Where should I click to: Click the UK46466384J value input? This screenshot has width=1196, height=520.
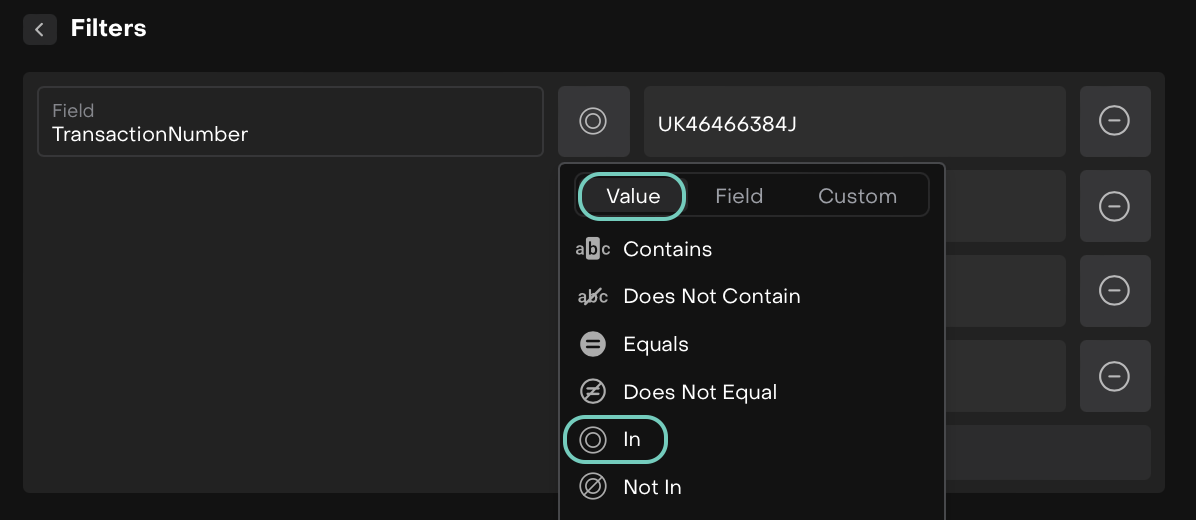click(854, 122)
